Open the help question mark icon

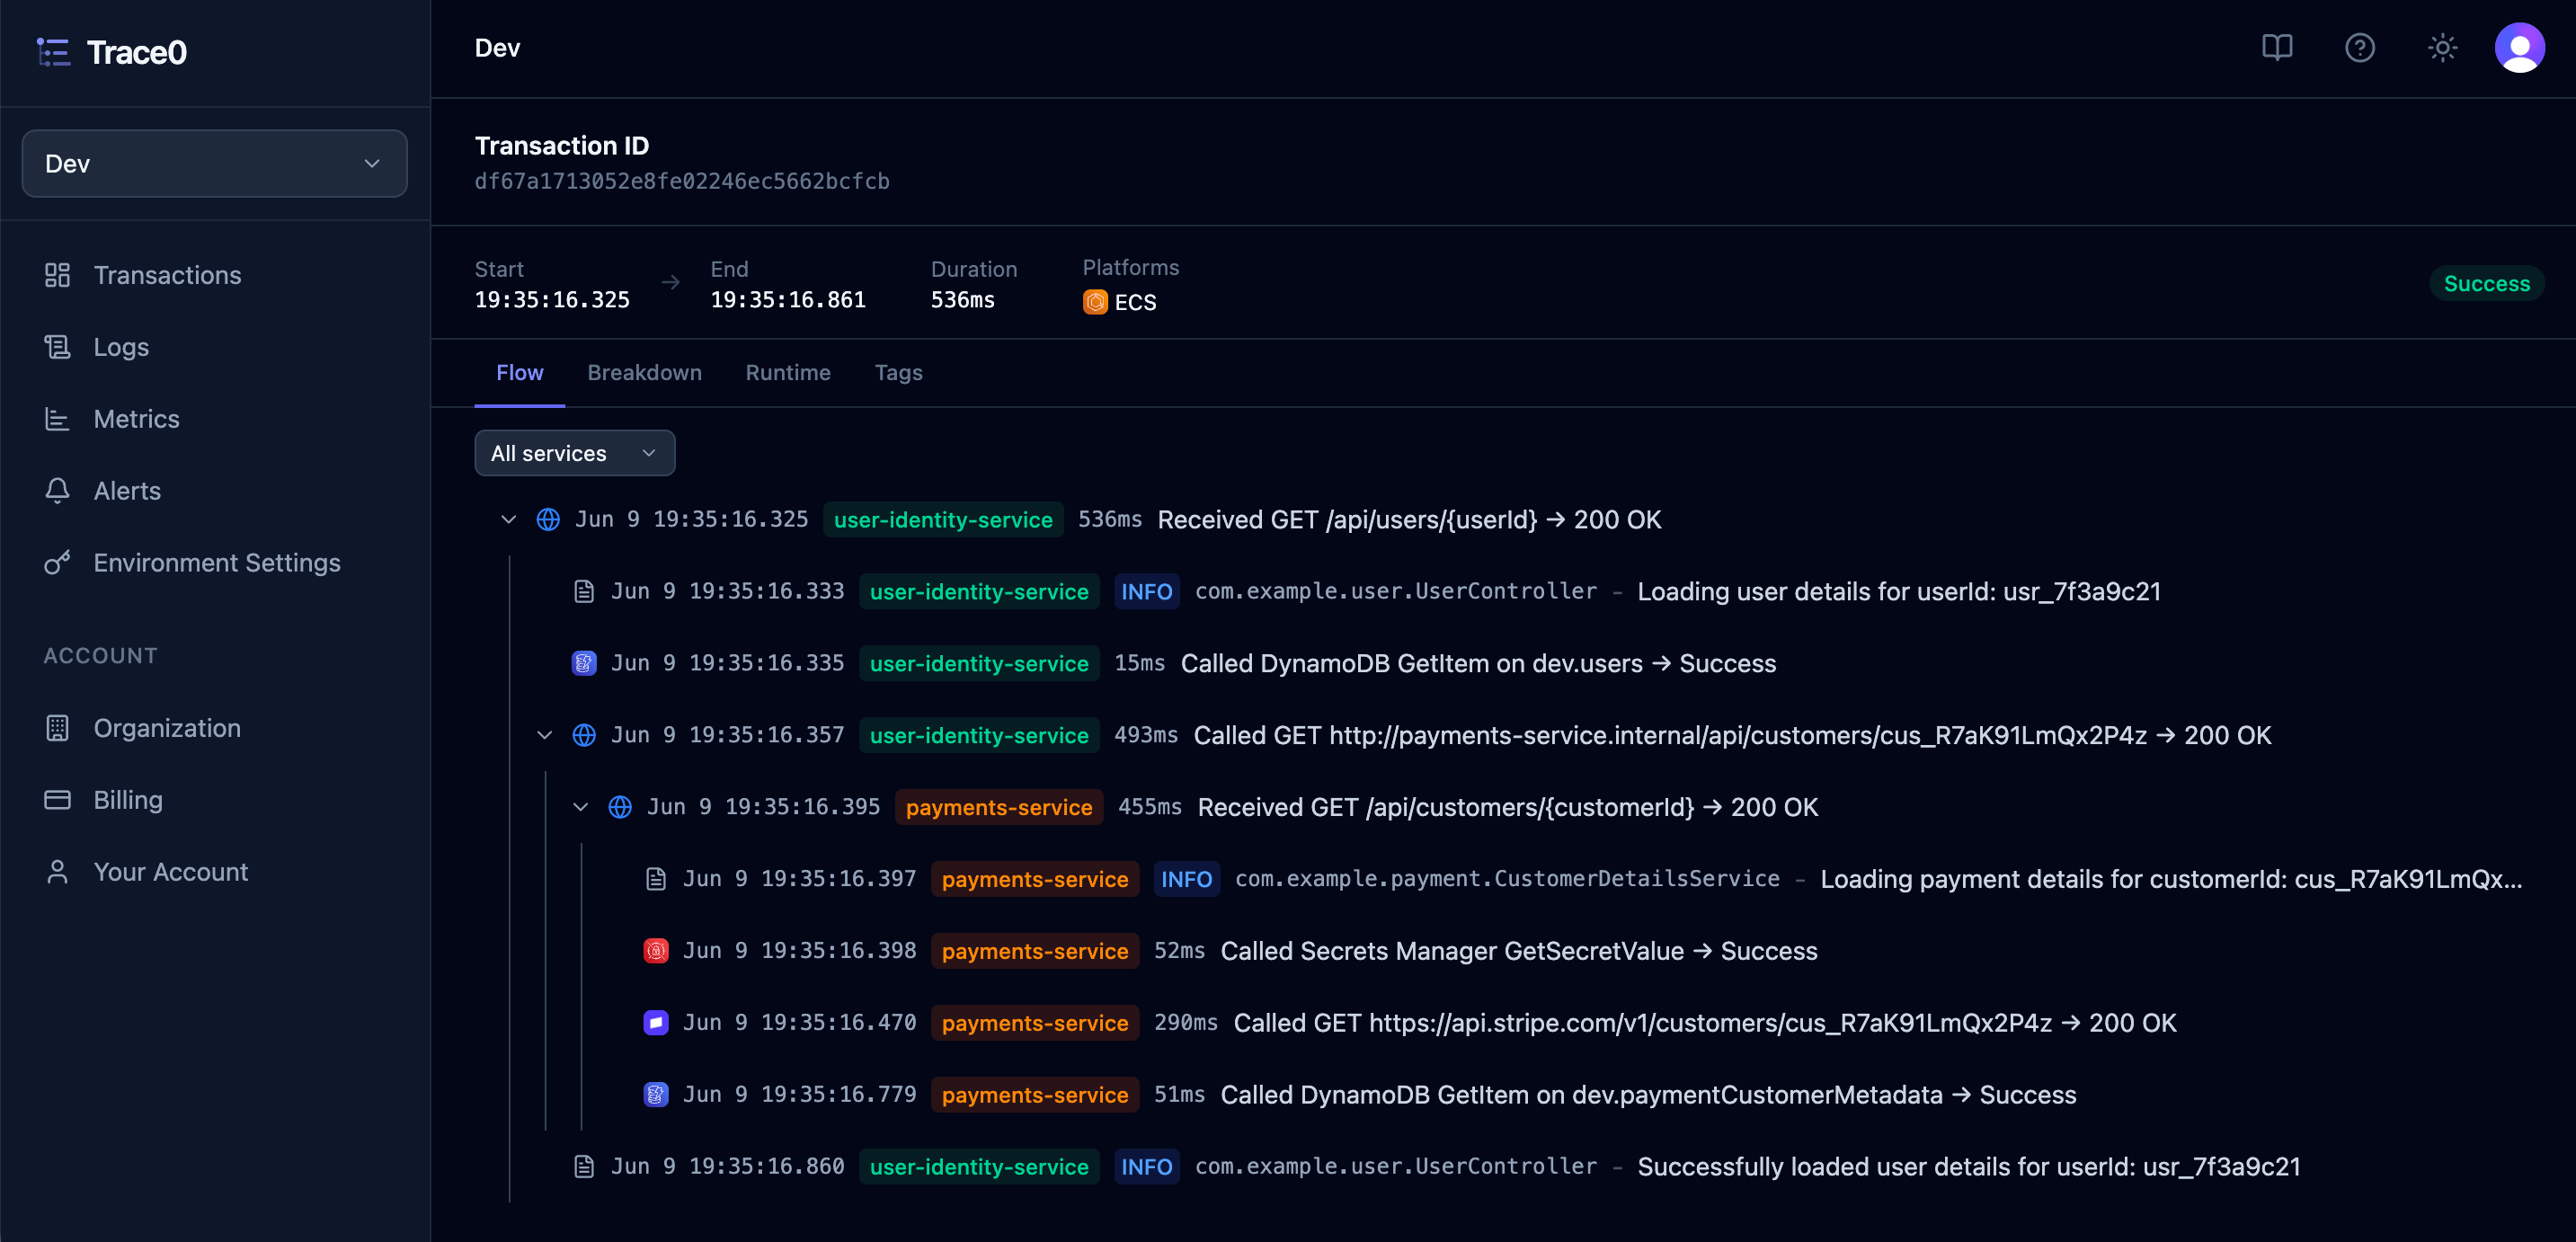coord(2360,48)
